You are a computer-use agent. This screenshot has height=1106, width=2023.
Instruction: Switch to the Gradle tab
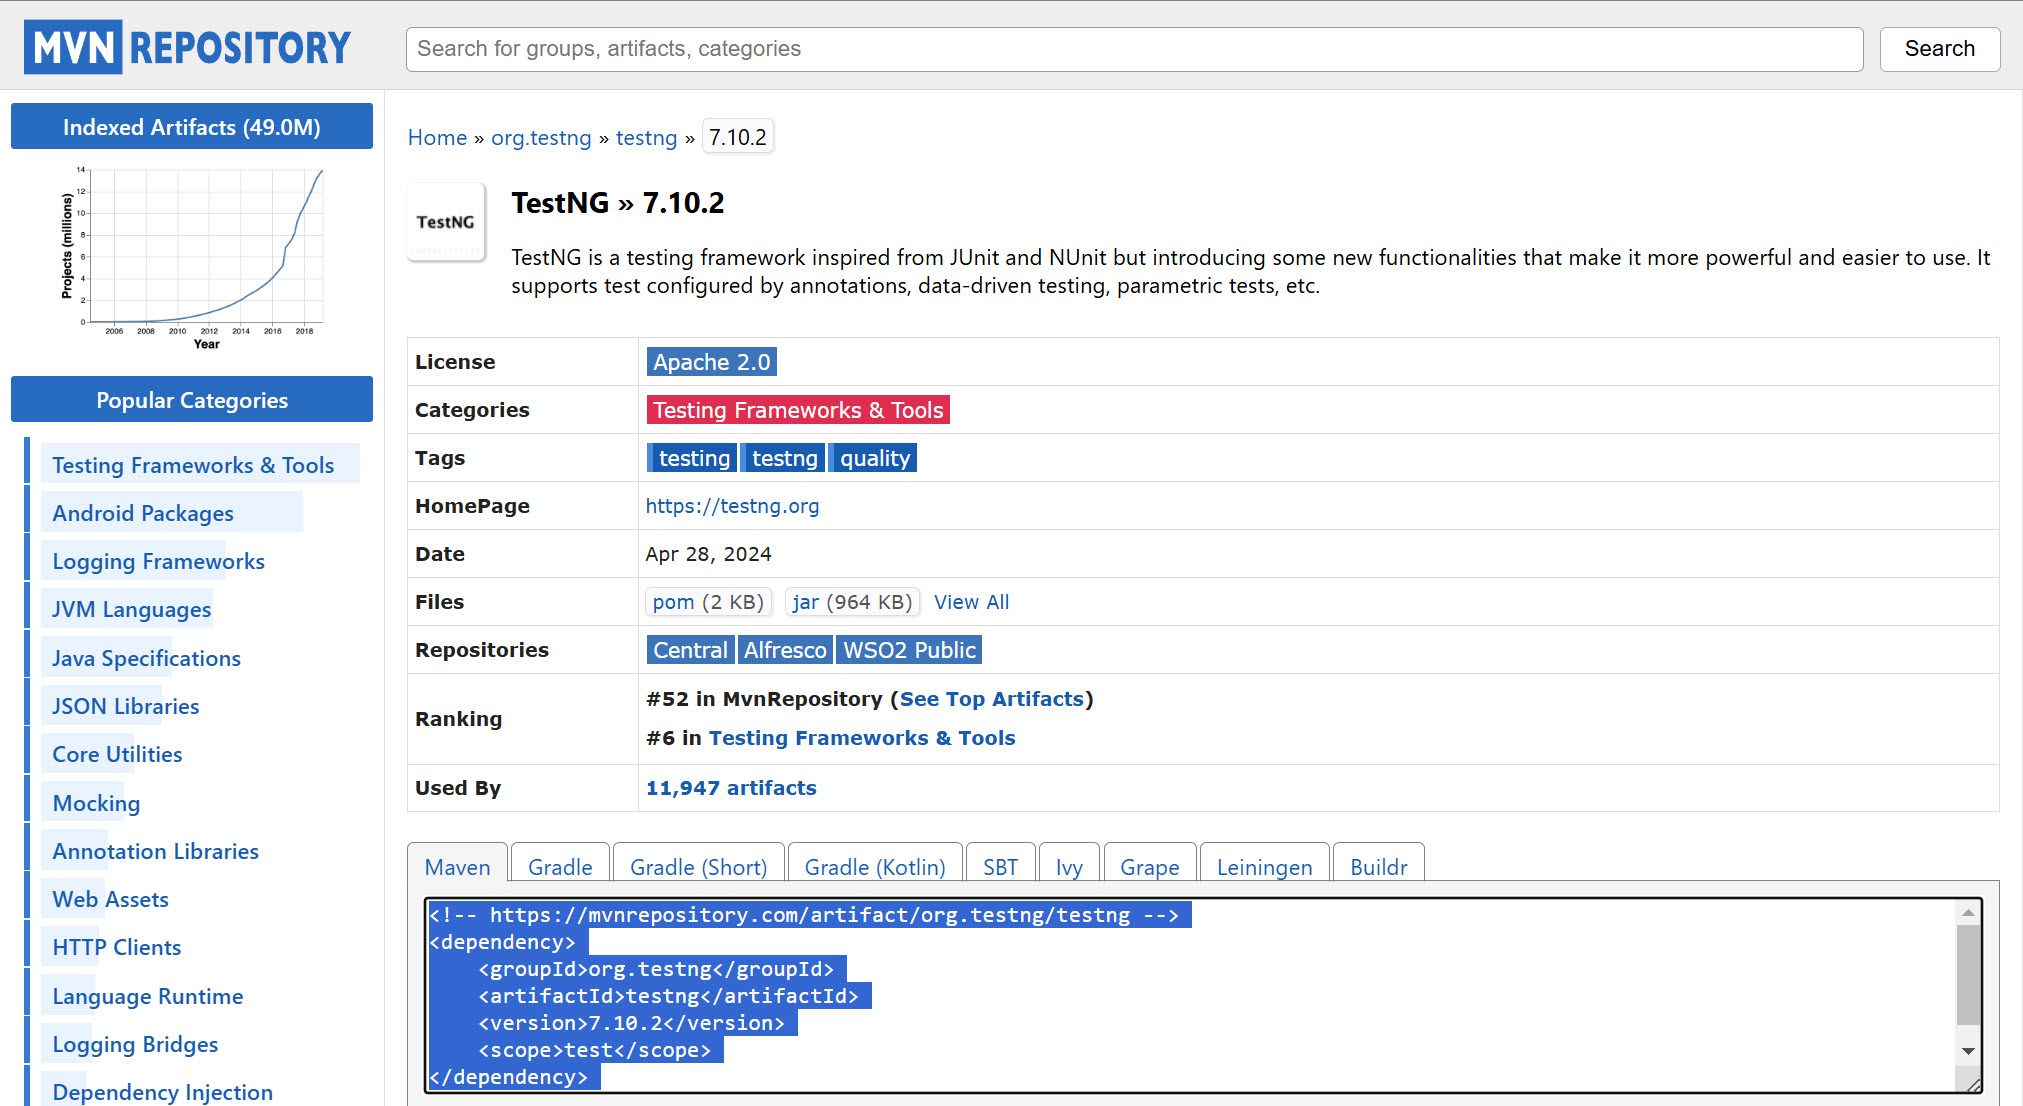[560, 867]
